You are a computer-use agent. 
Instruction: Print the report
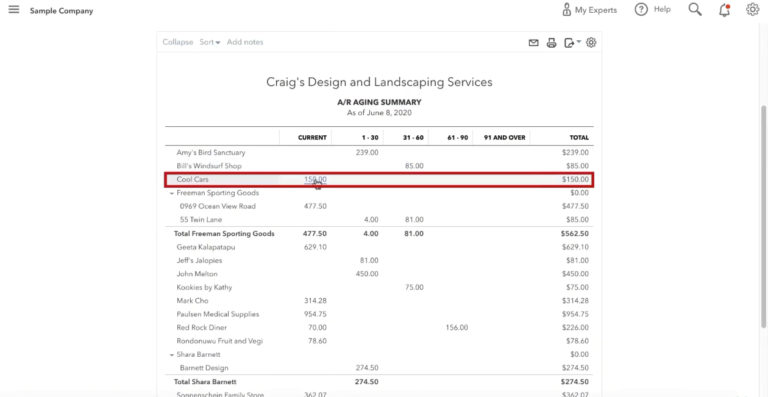(552, 43)
